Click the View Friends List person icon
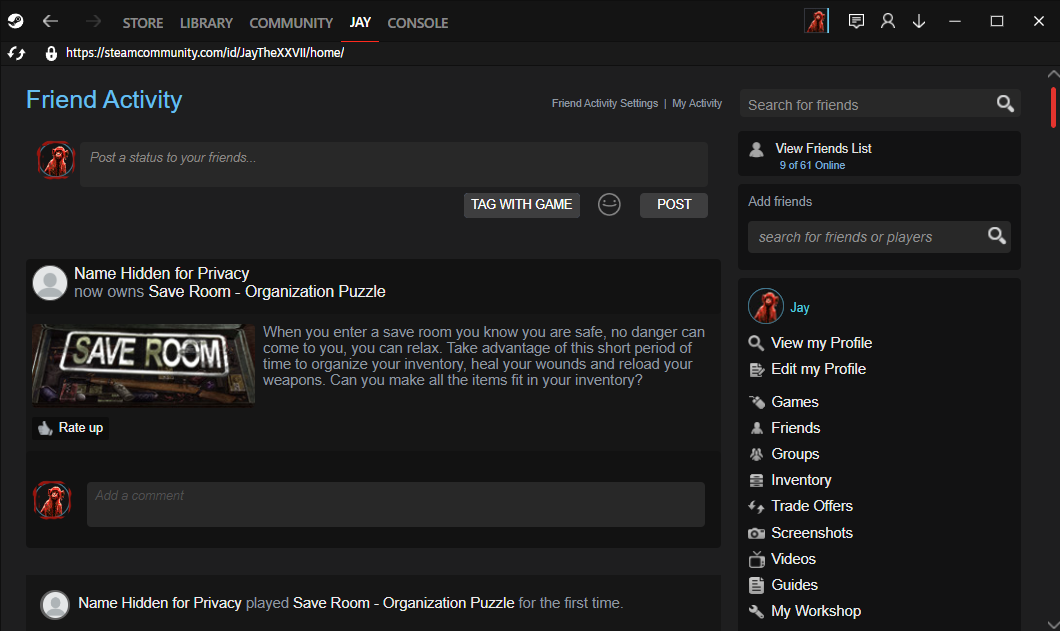Screen dimensions: 1060x631 coord(756,149)
